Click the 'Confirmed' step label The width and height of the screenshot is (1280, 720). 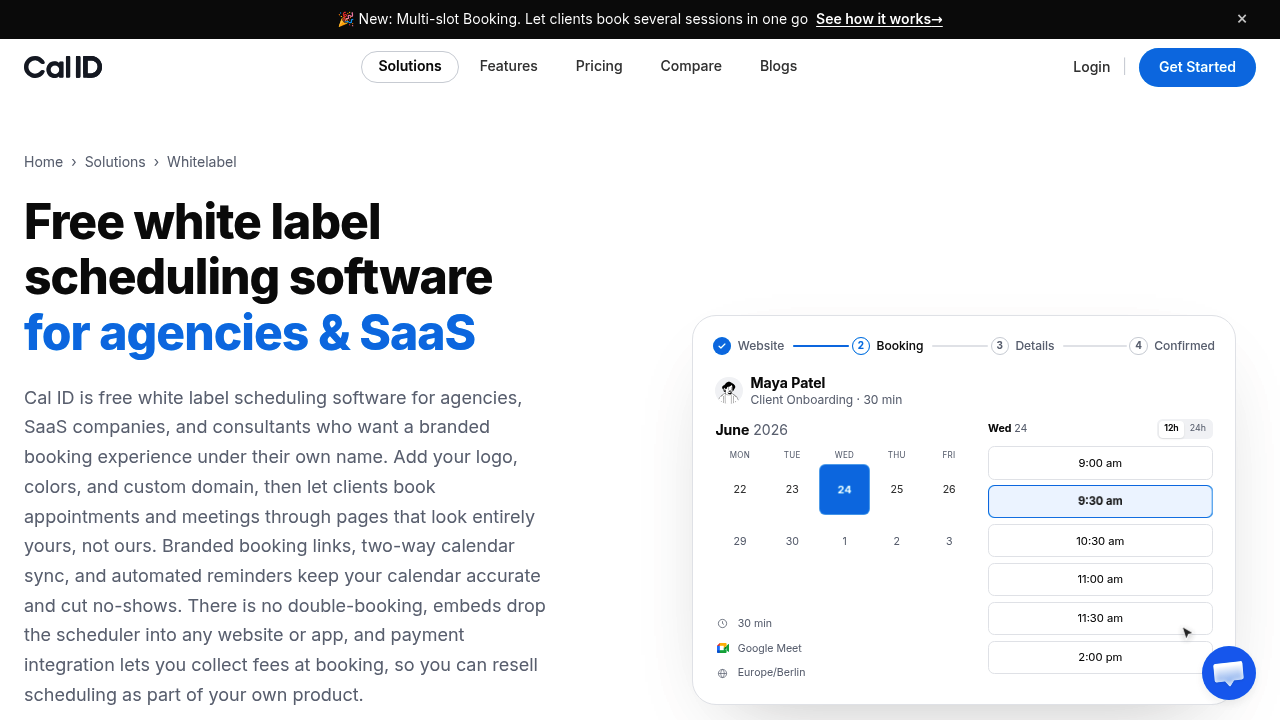tap(1184, 346)
